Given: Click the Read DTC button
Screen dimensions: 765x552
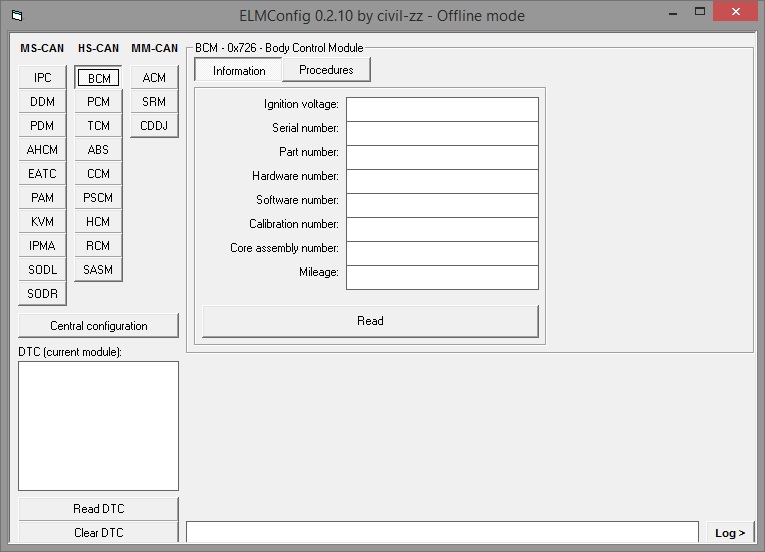Looking at the screenshot, I should click(99, 509).
